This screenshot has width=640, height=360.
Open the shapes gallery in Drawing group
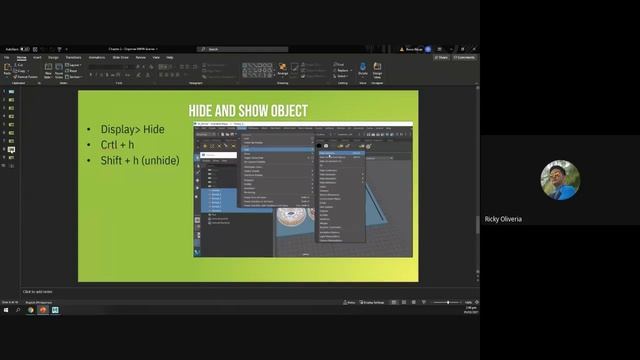click(258, 70)
